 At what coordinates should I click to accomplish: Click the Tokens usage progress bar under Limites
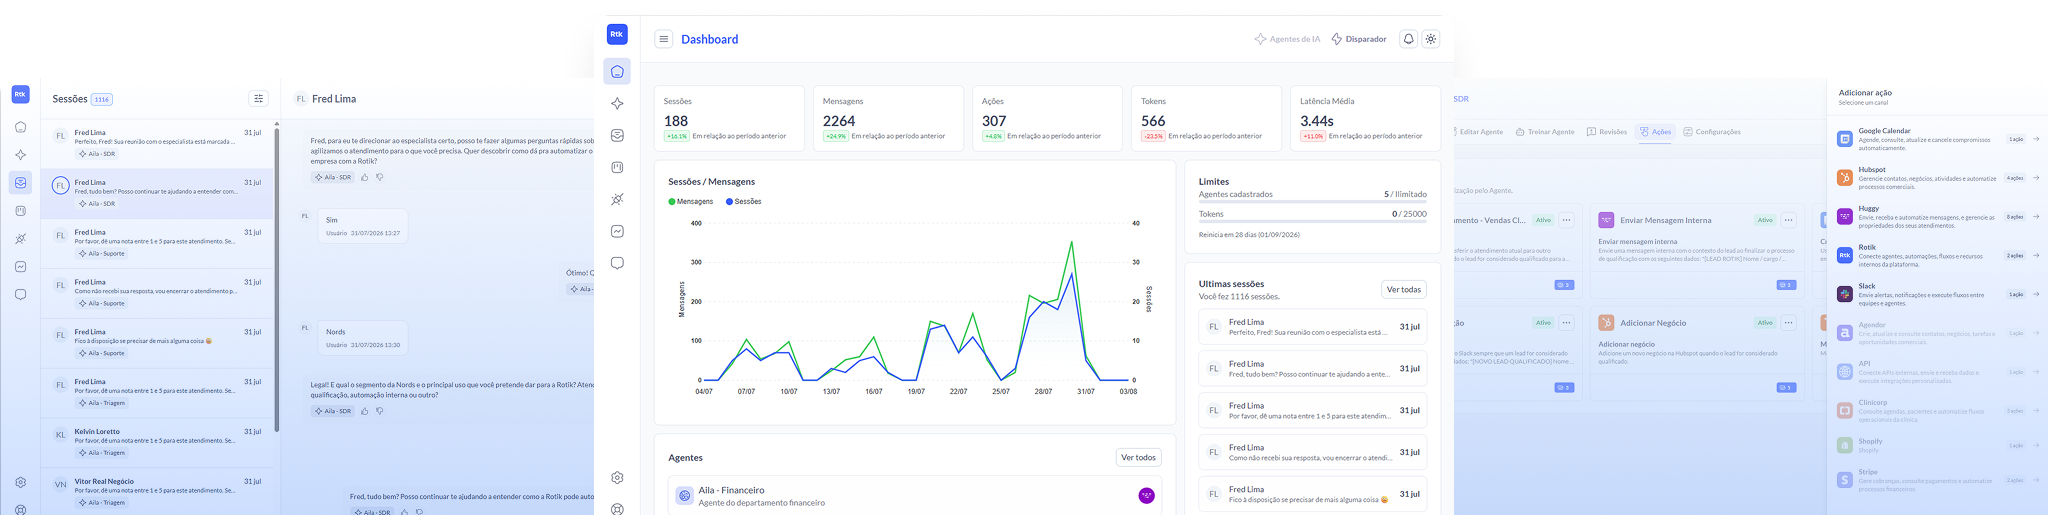pos(1313,222)
